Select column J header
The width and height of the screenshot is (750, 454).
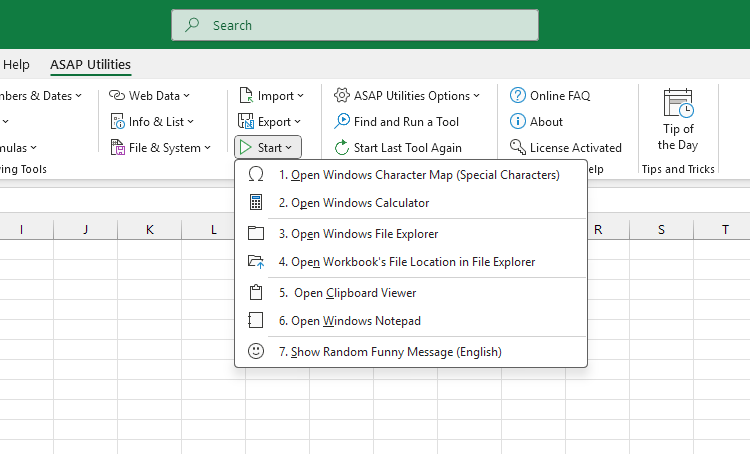click(86, 230)
